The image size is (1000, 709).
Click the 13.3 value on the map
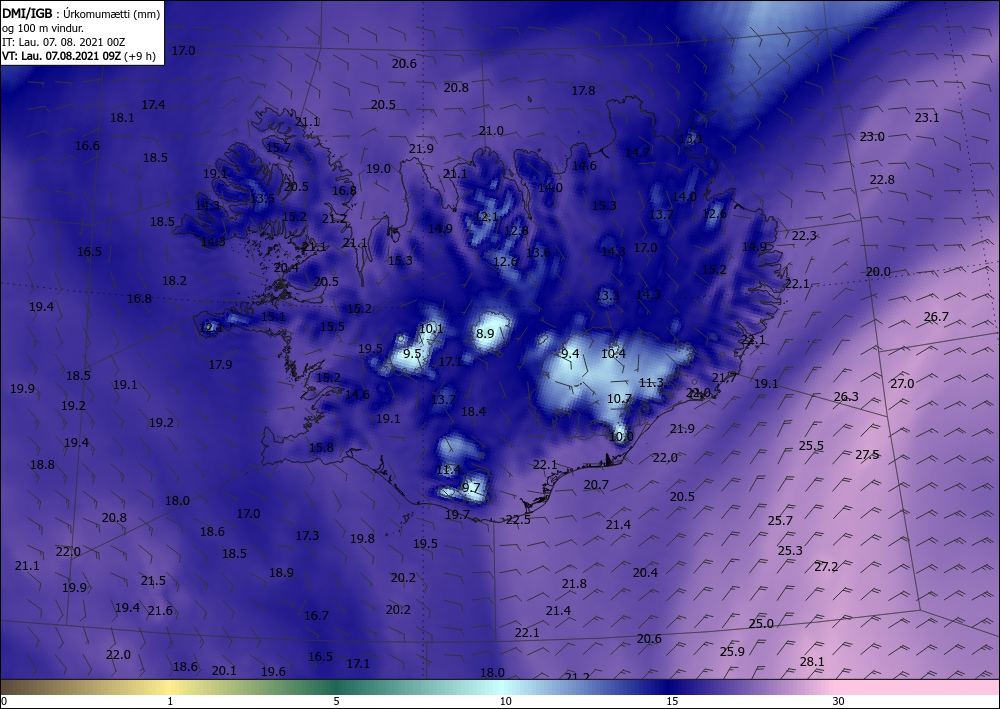click(607, 296)
